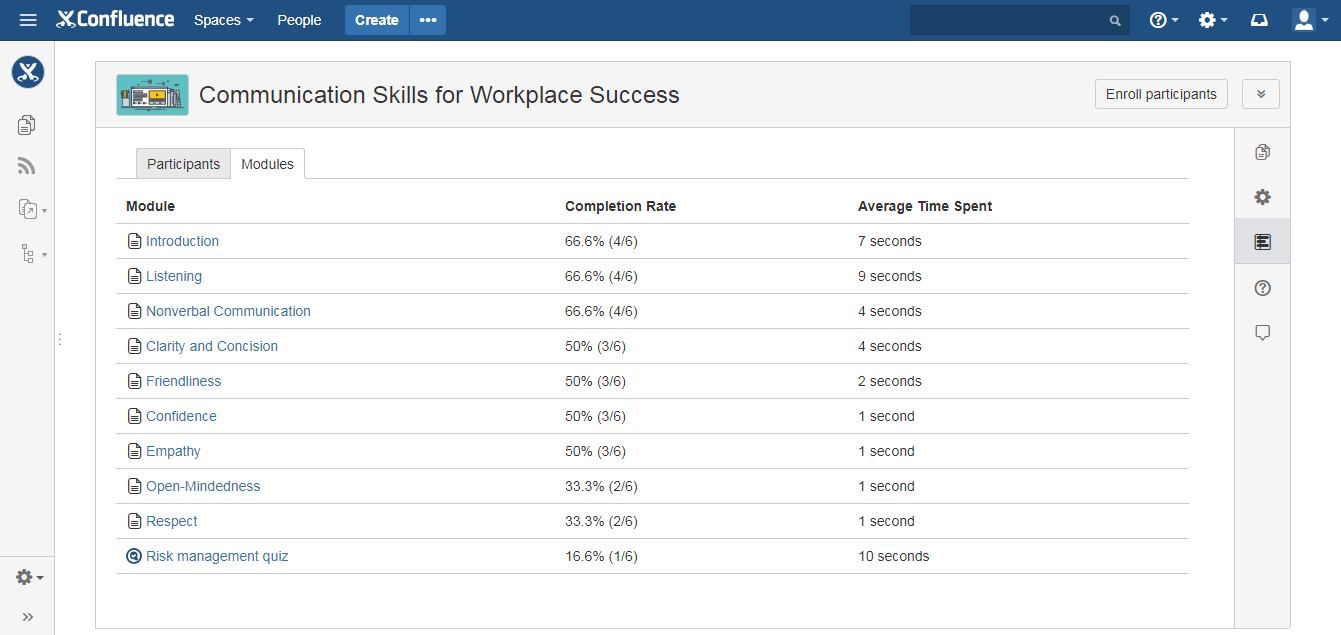Open the chevron next to Enroll participants
Viewport: 1341px width, 635px height.
tap(1260, 93)
